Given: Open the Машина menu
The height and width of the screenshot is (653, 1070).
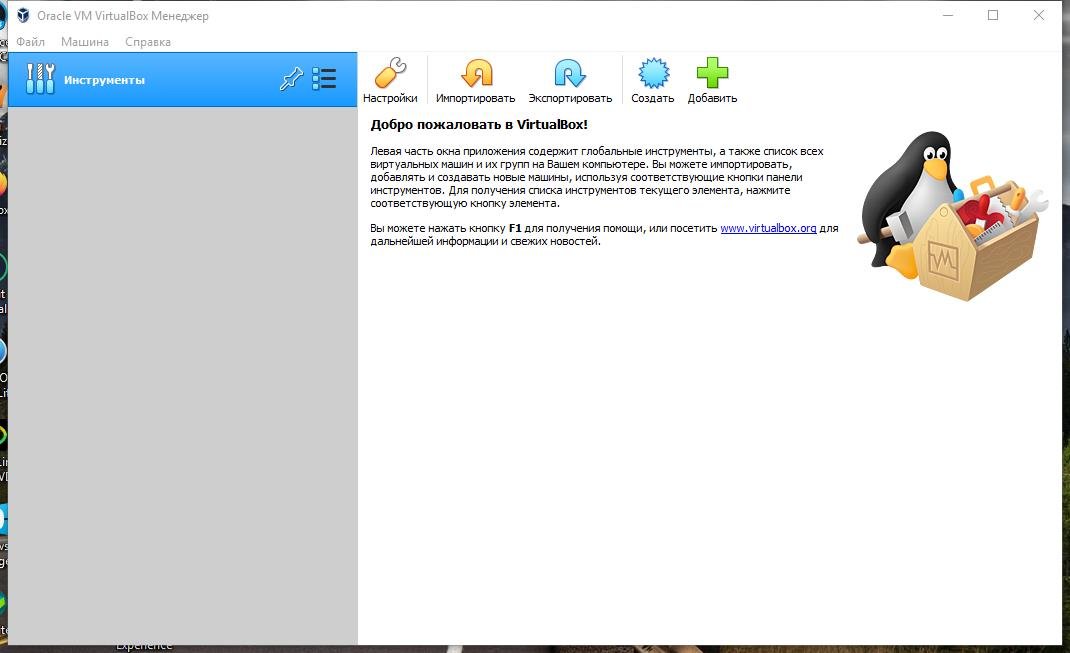Looking at the screenshot, I should [x=85, y=42].
